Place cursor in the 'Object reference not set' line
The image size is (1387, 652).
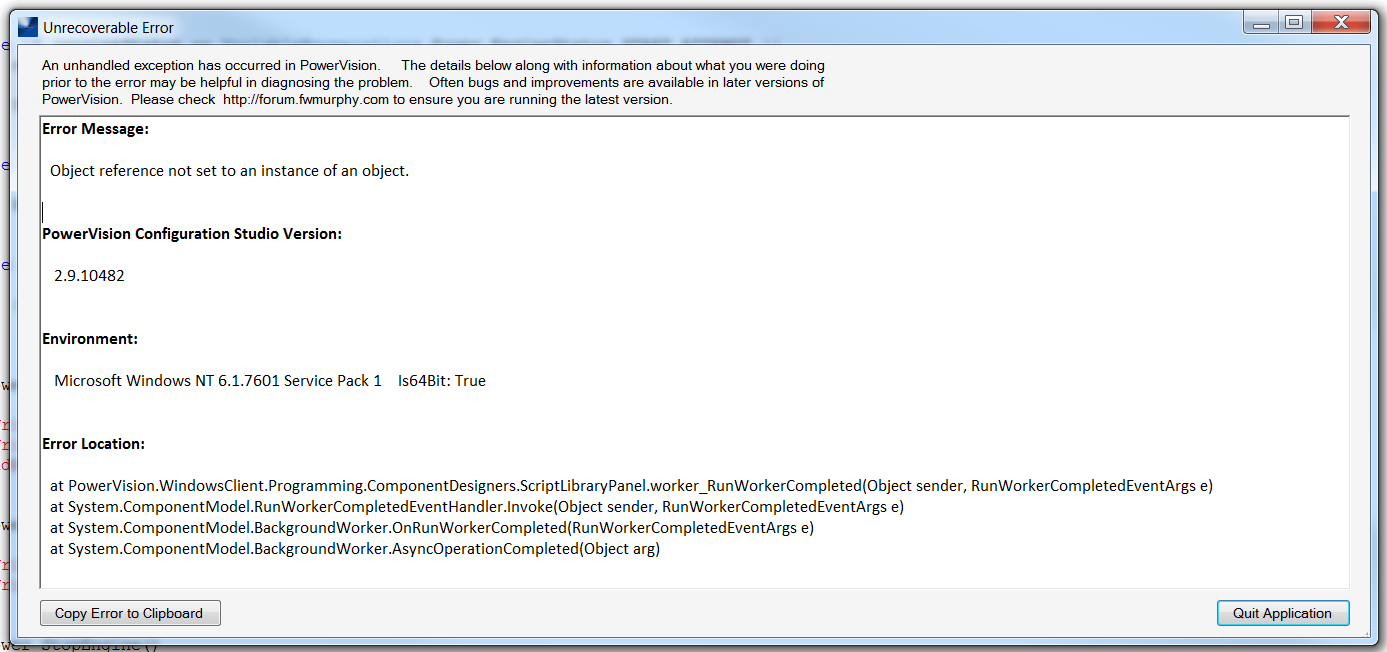[229, 171]
